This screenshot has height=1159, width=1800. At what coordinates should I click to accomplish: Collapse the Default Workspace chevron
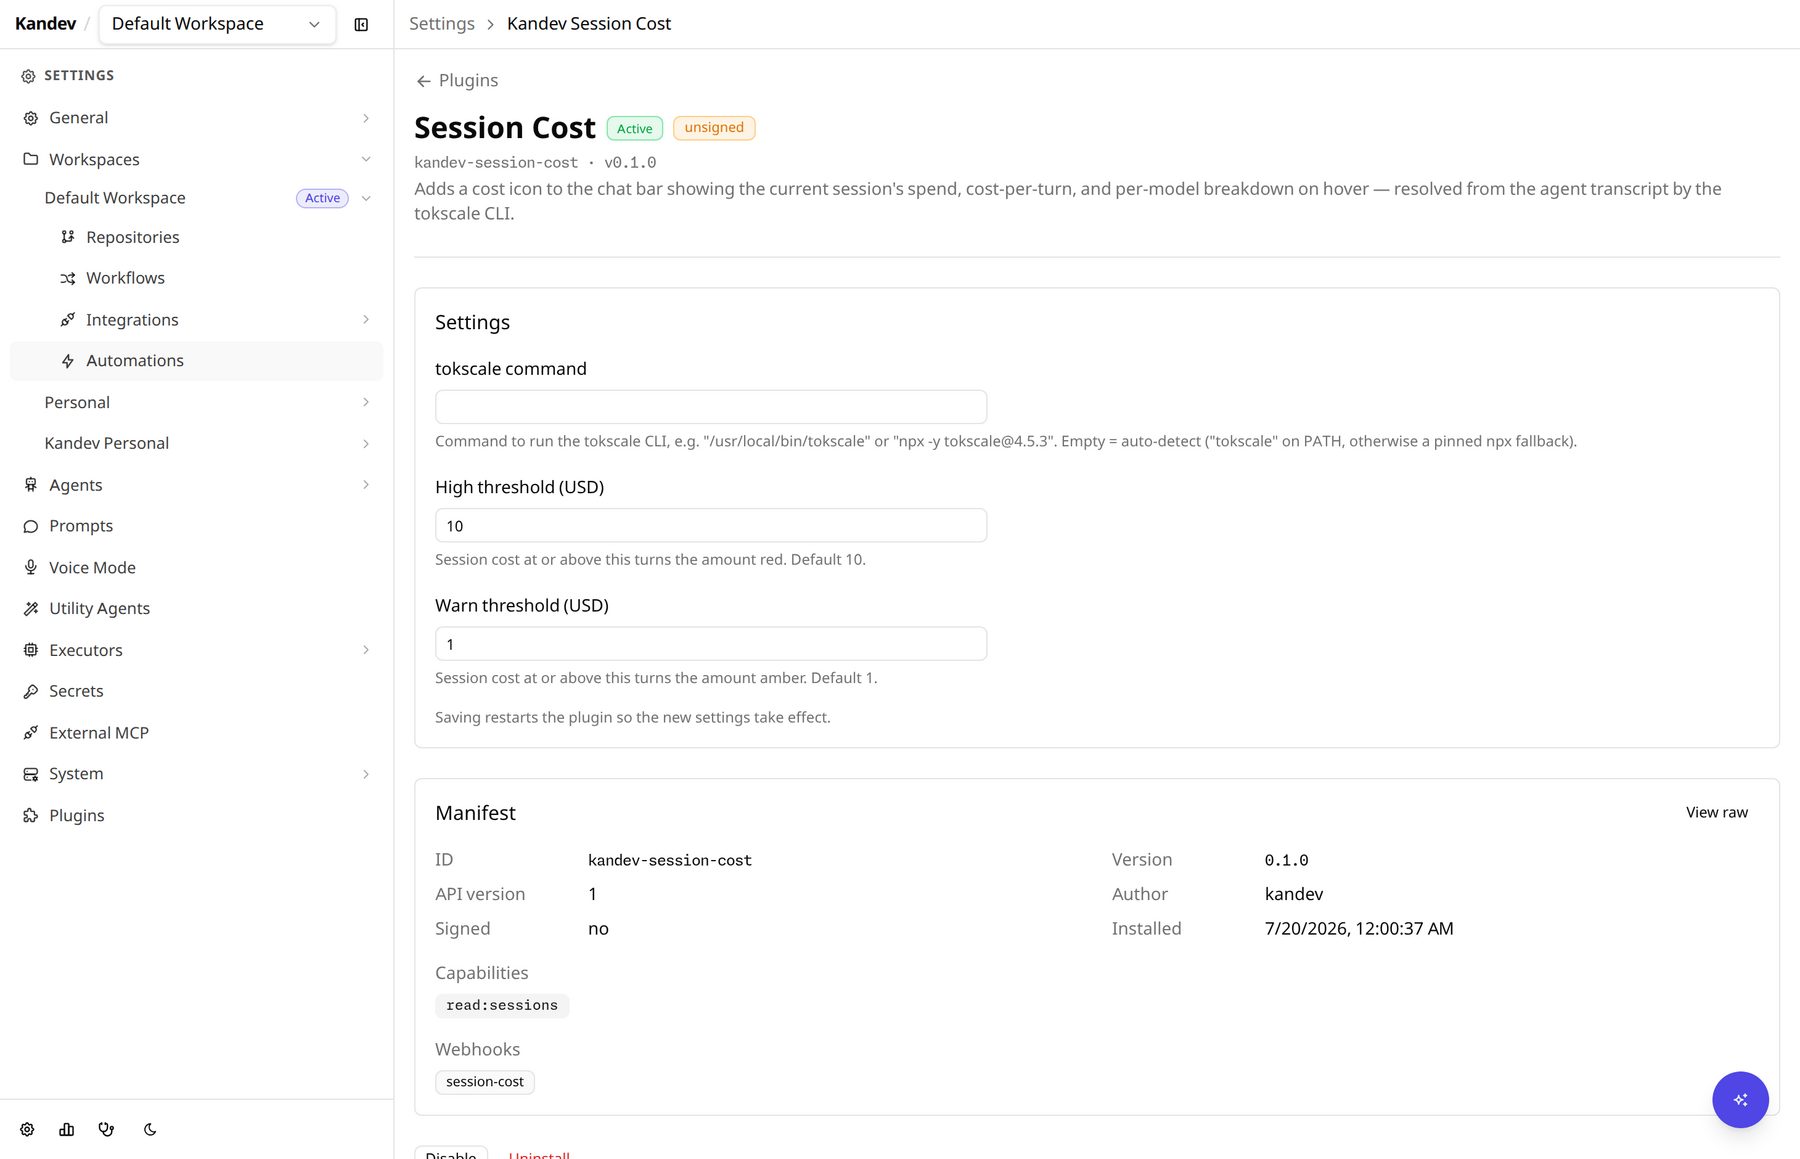point(366,198)
